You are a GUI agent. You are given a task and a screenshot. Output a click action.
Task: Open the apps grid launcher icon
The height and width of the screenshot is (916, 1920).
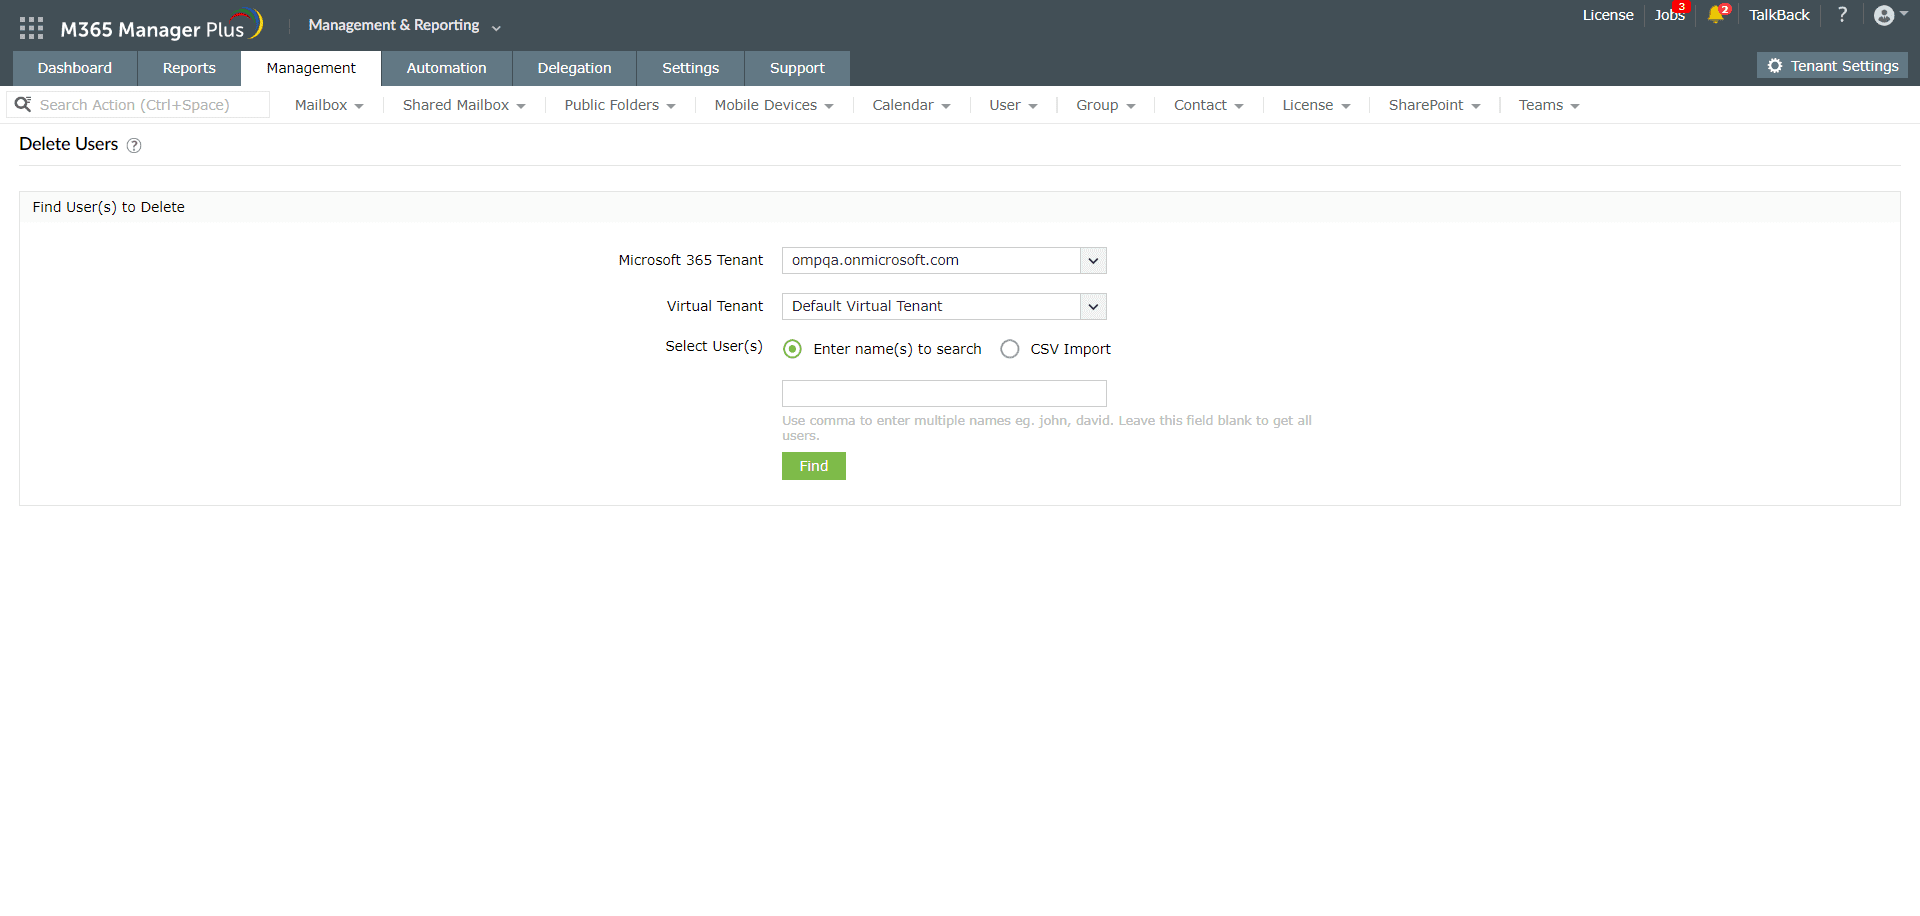31,28
